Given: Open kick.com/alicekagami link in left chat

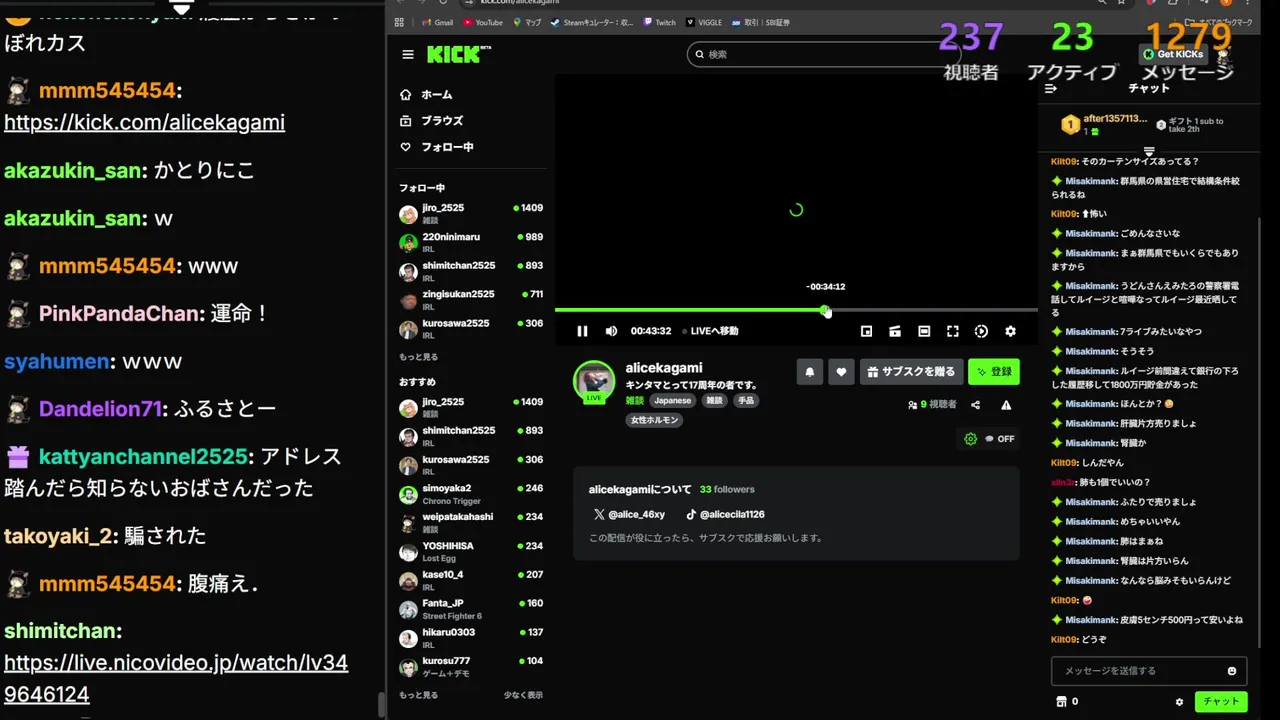Looking at the screenshot, I should pos(144,122).
